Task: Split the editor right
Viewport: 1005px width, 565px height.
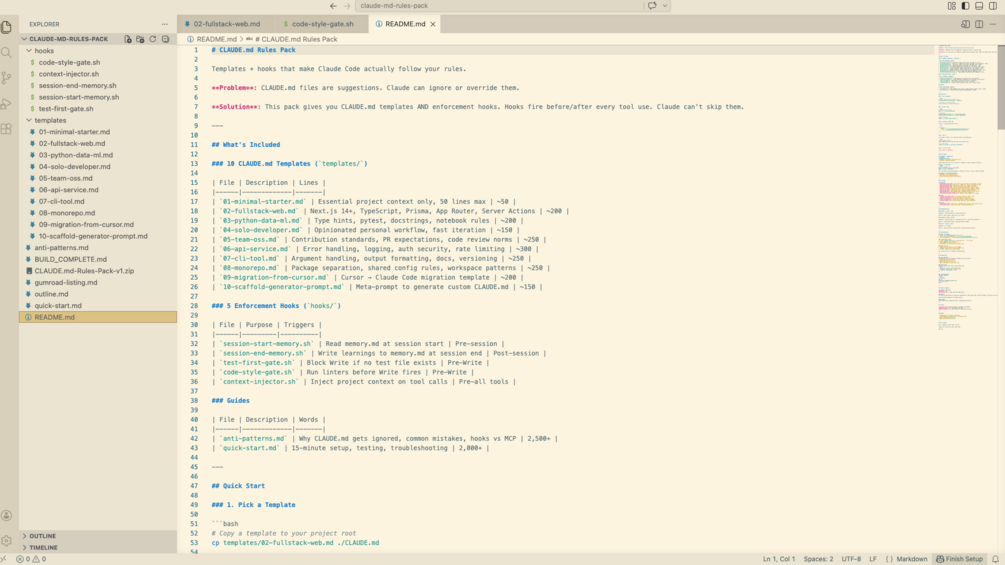Action: tap(979, 24)
